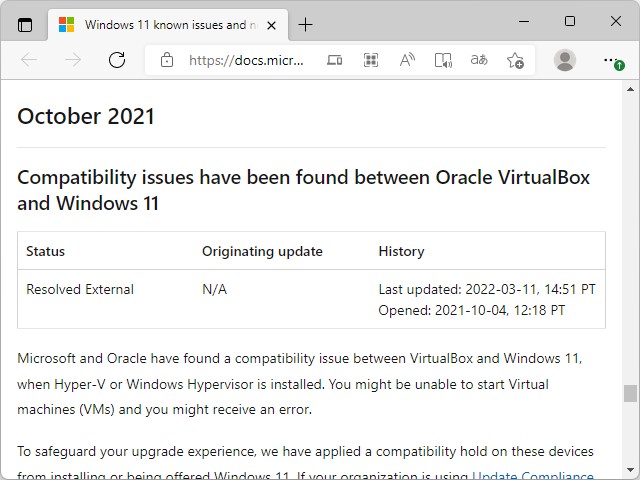
Task: View site information via the lock icon
Action: coord(167,60)
